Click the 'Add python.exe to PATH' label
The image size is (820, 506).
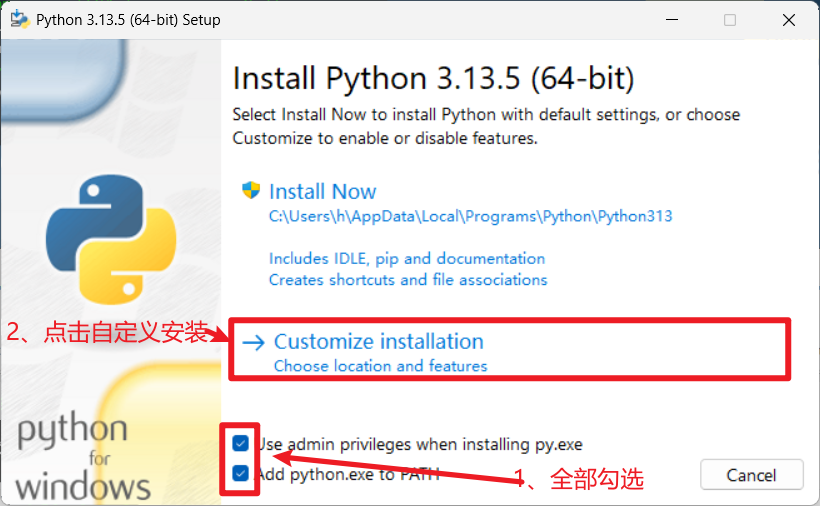pos(349,474)
